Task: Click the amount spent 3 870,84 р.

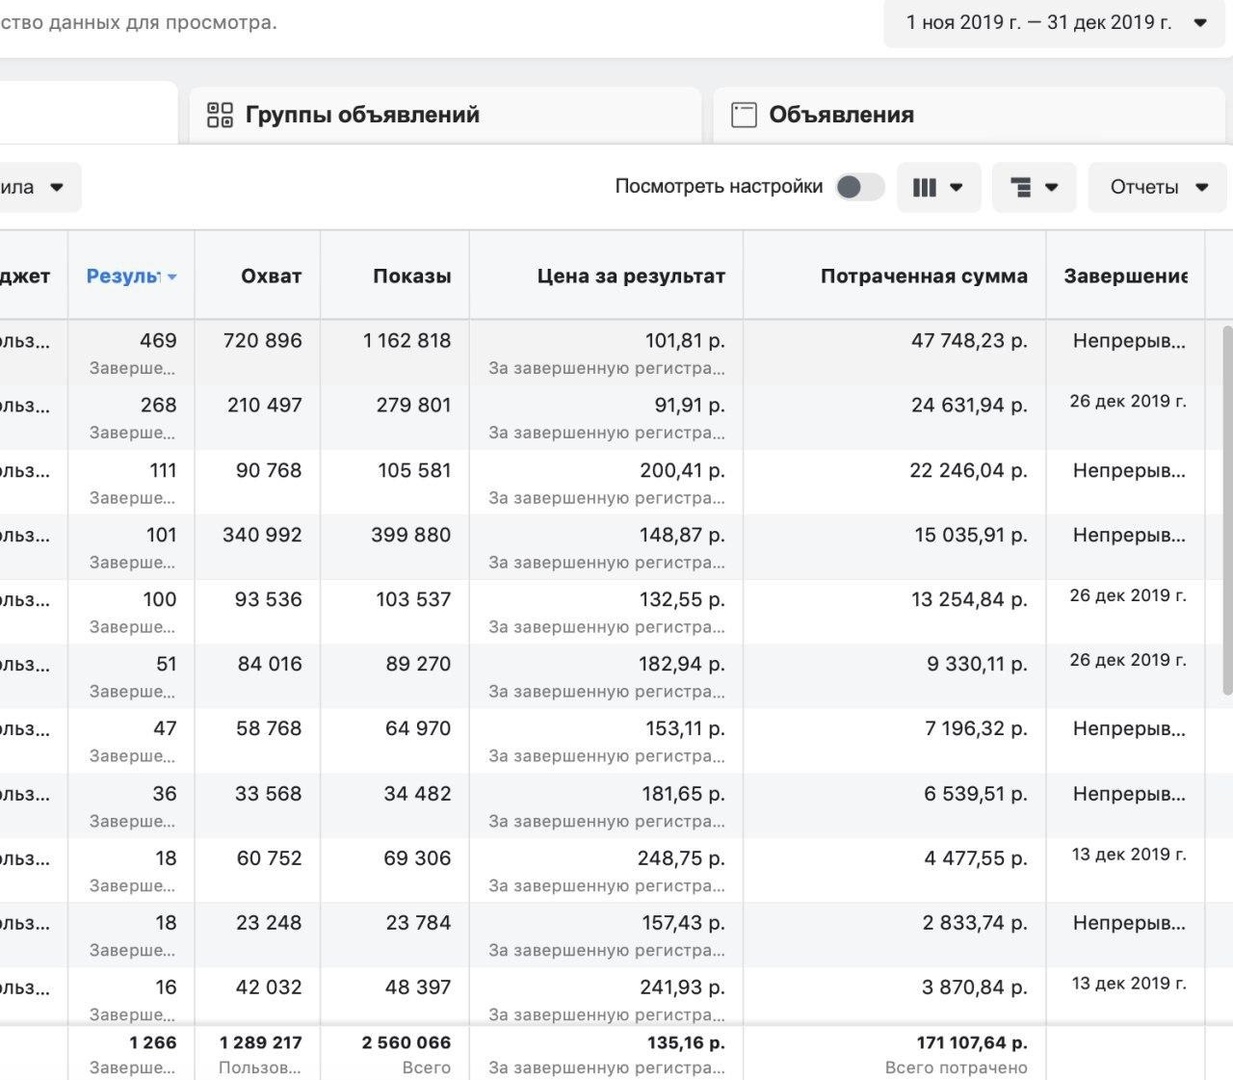Action: 975,988
